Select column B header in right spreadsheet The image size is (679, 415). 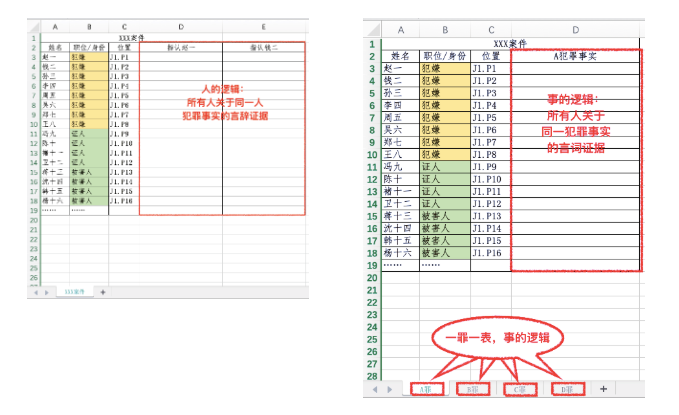pos(445,30)
